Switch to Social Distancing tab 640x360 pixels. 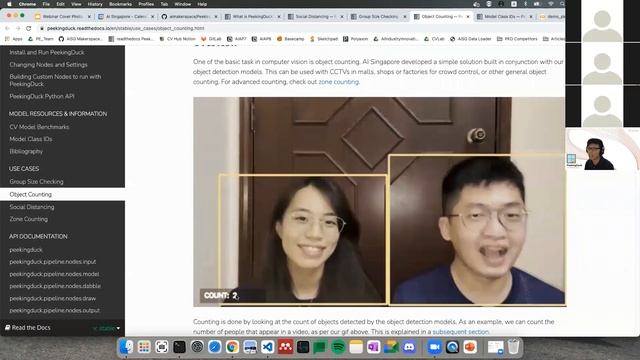315,17
